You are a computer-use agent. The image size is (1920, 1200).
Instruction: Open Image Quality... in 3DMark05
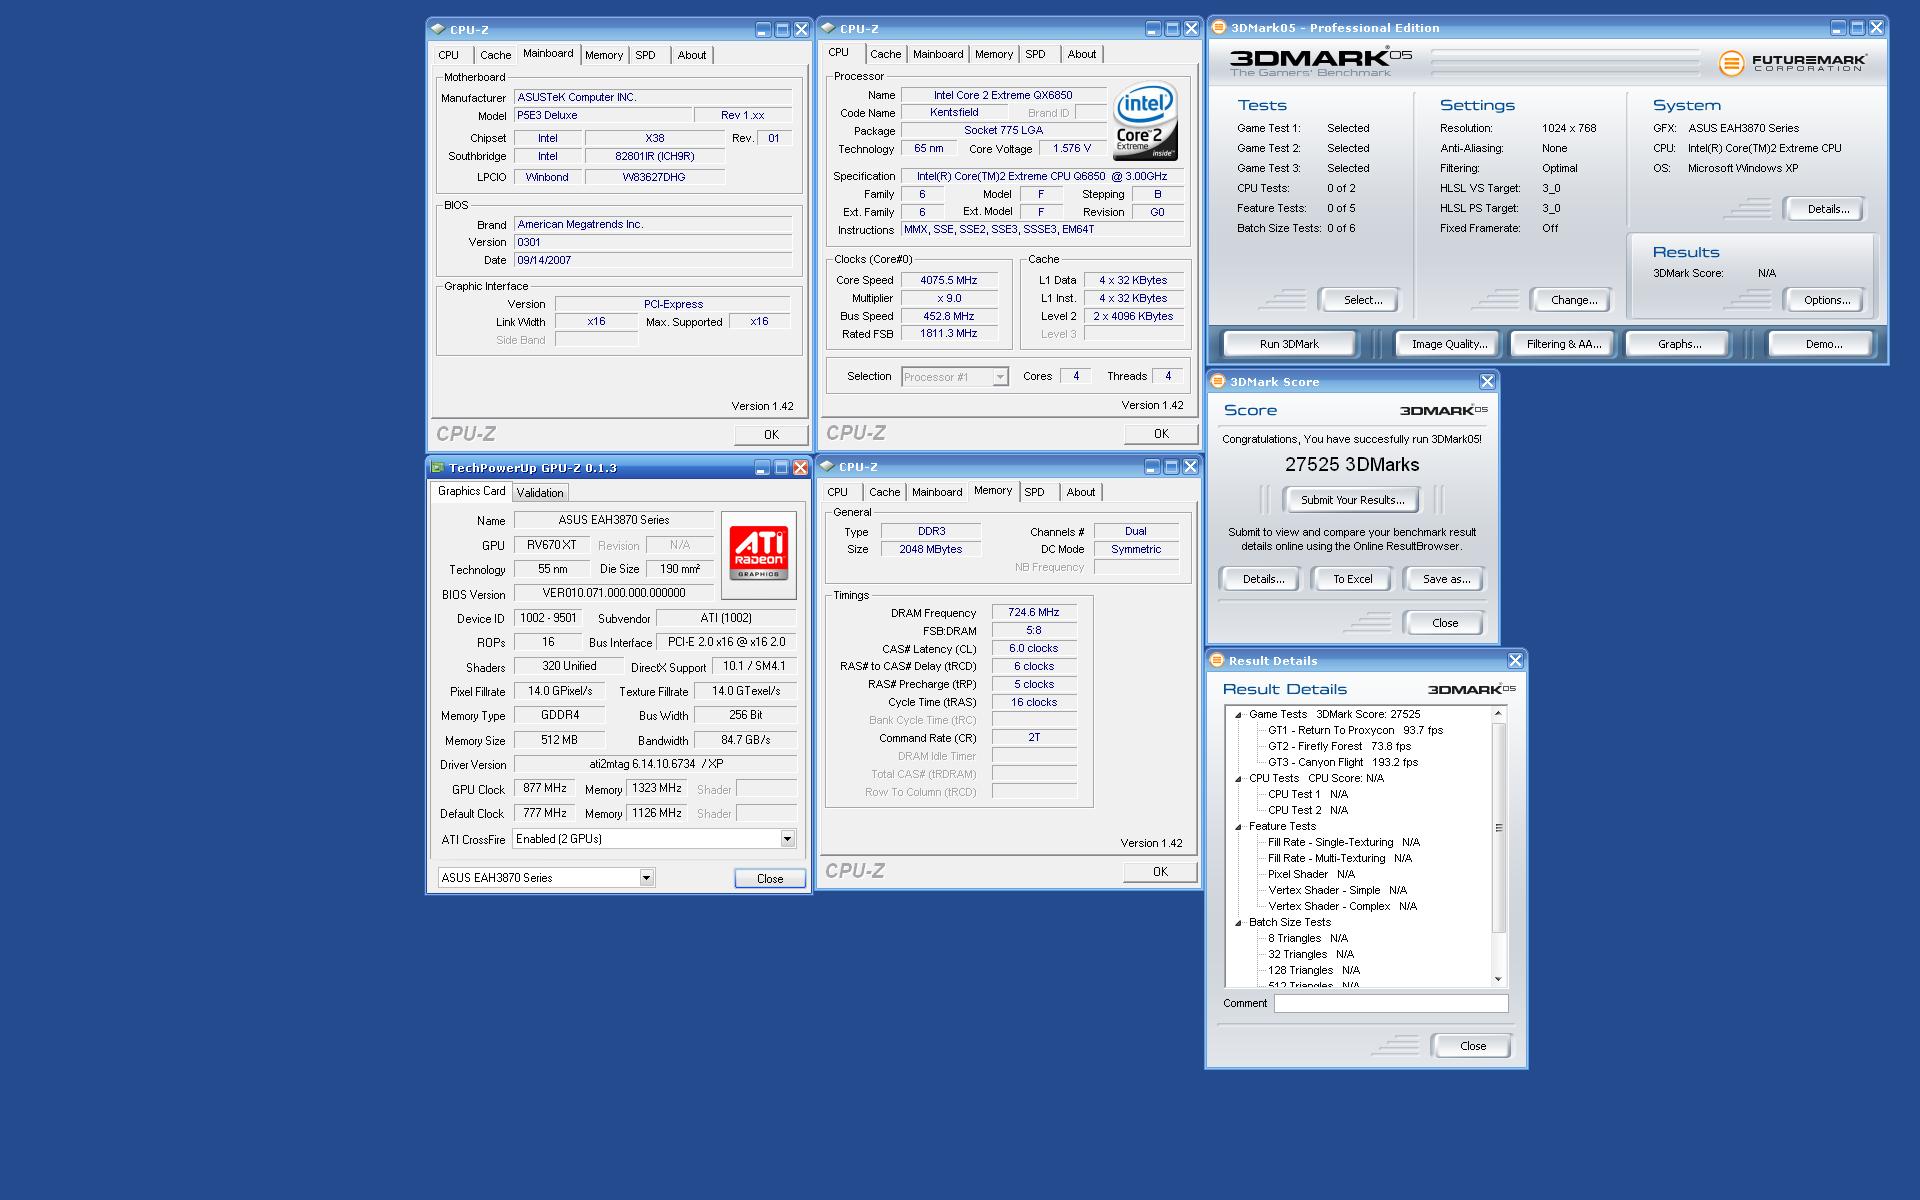pos(1449,344)
